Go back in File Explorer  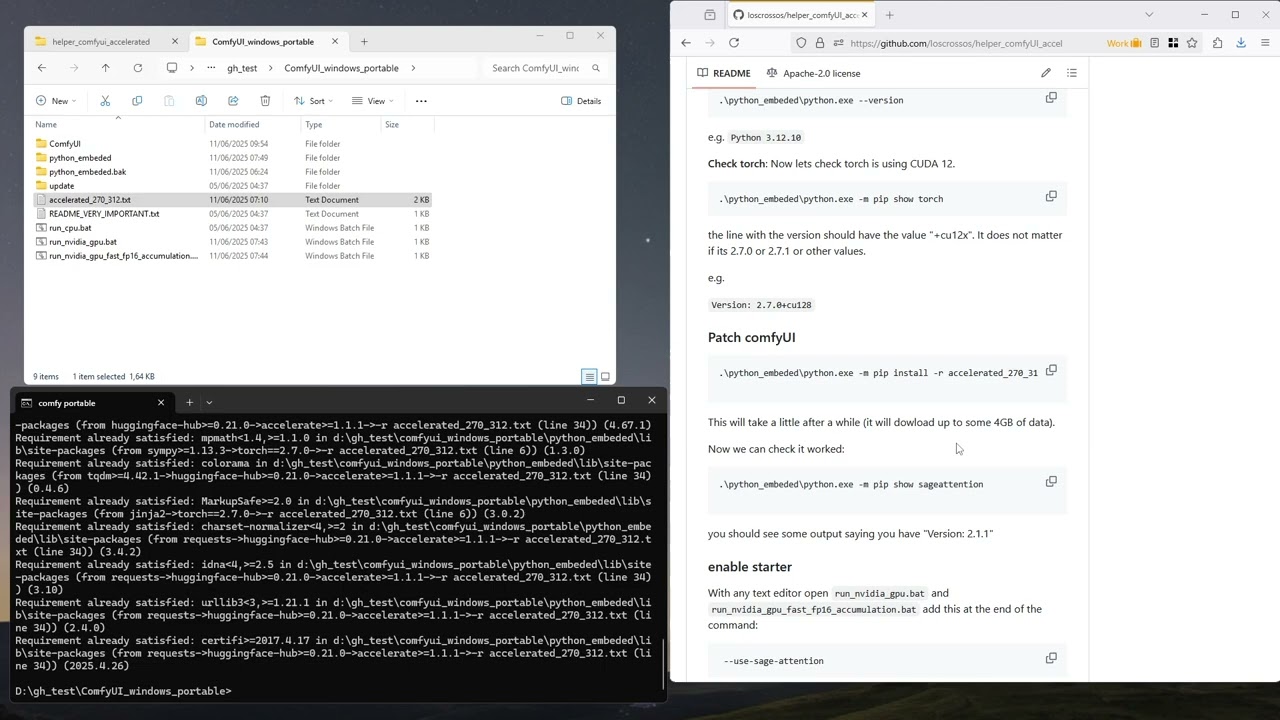[x=41, y=68]
